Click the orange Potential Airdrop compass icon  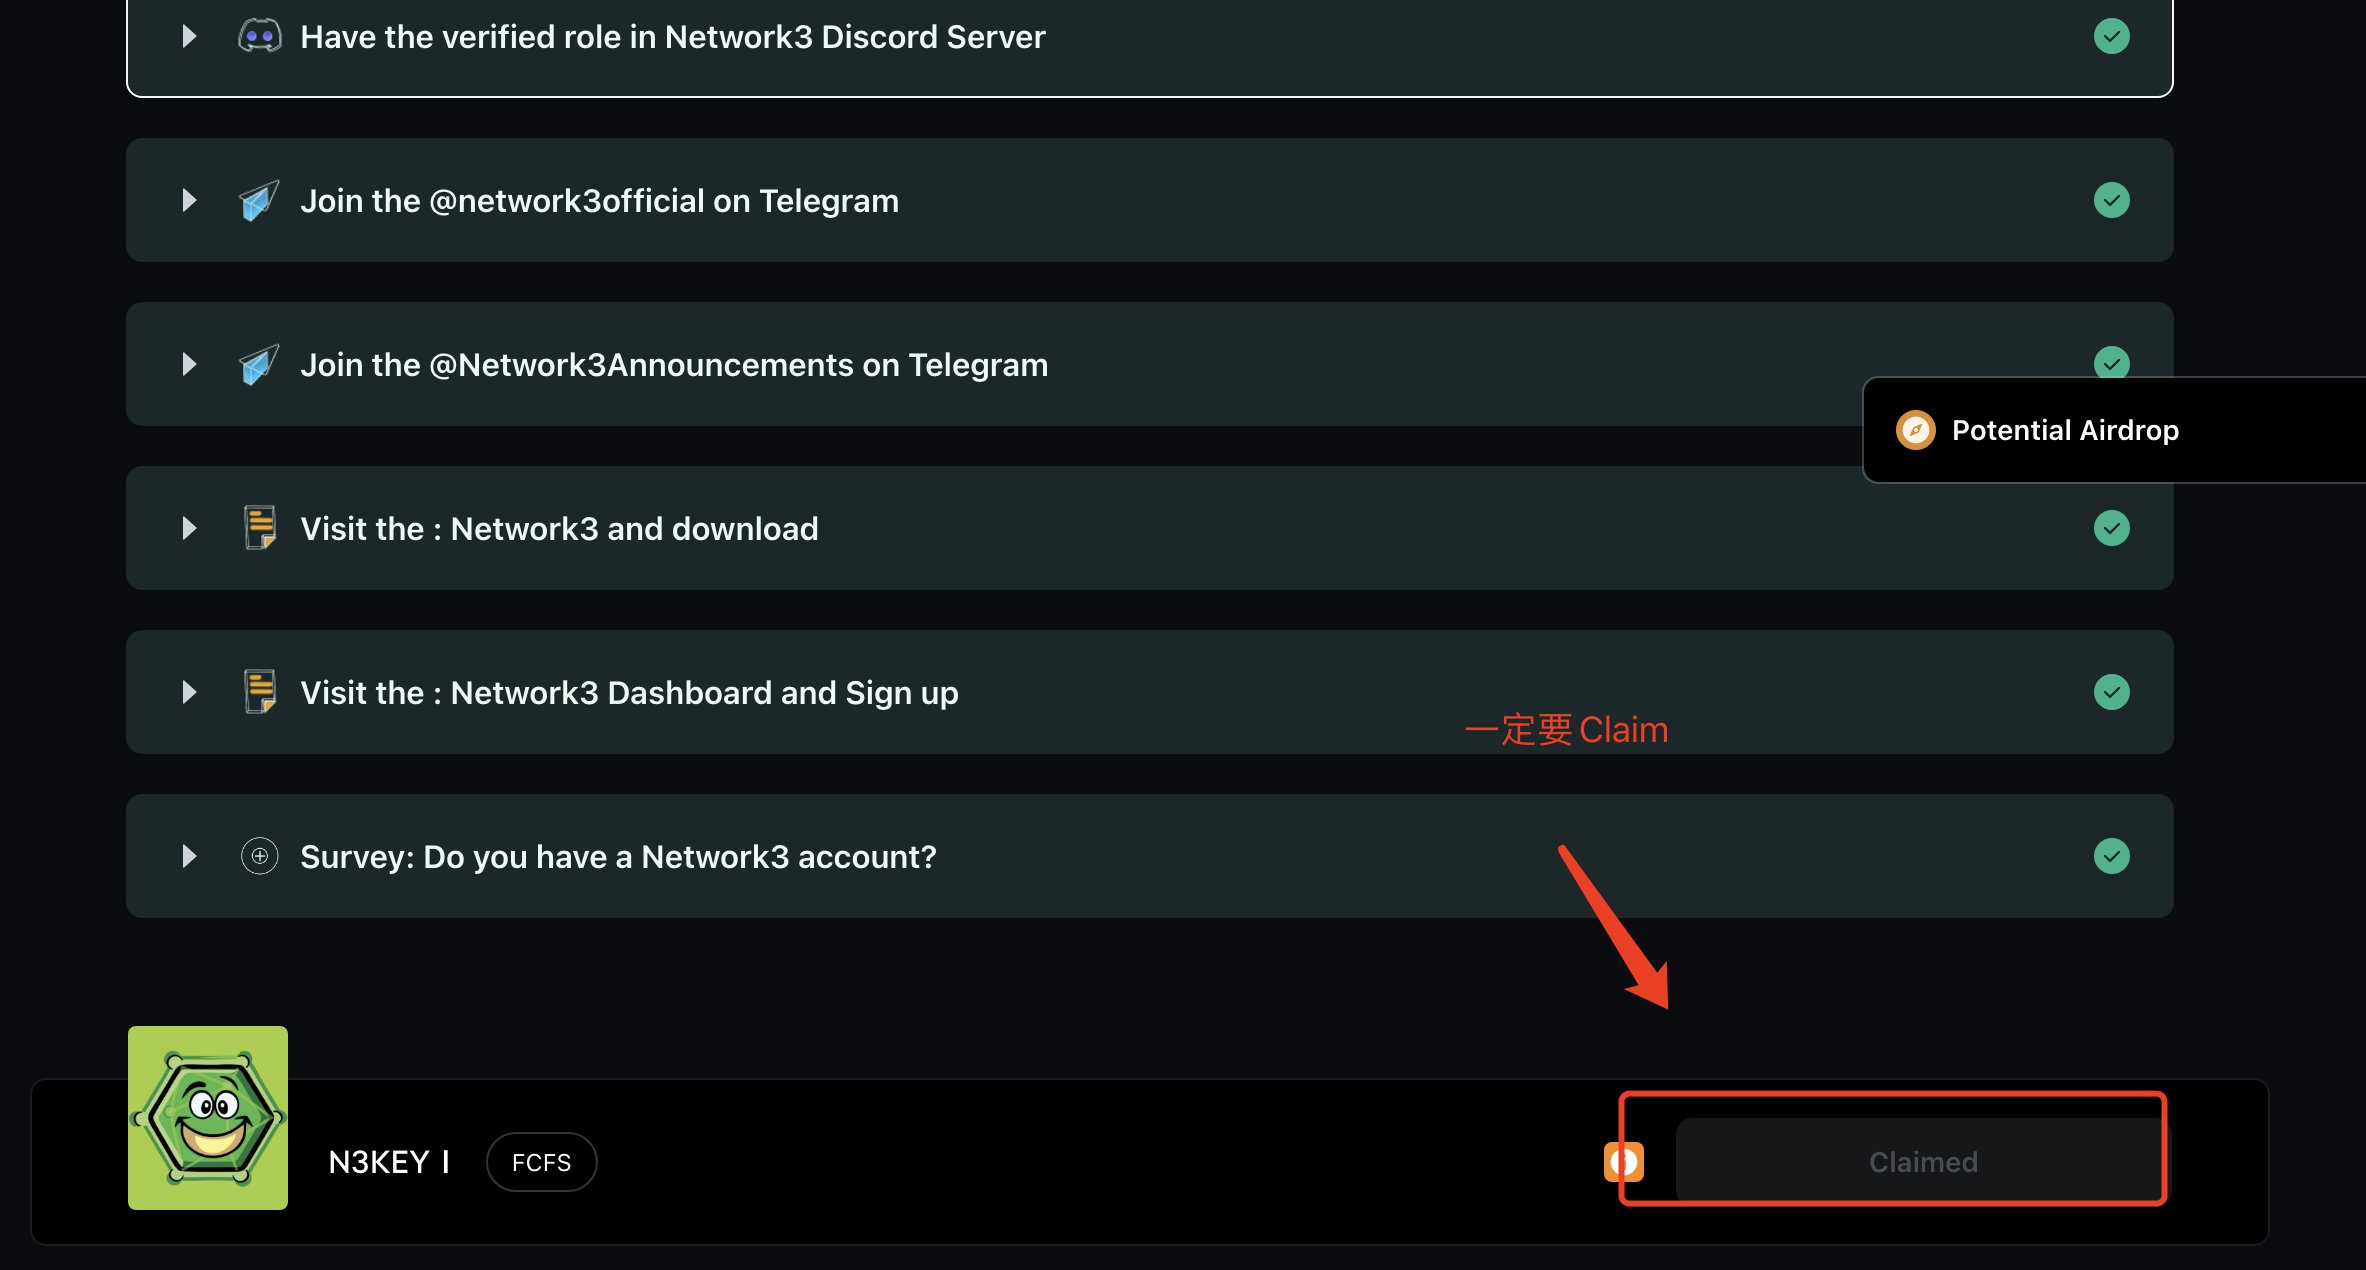pyautogui.click(x=1916, y=430)
